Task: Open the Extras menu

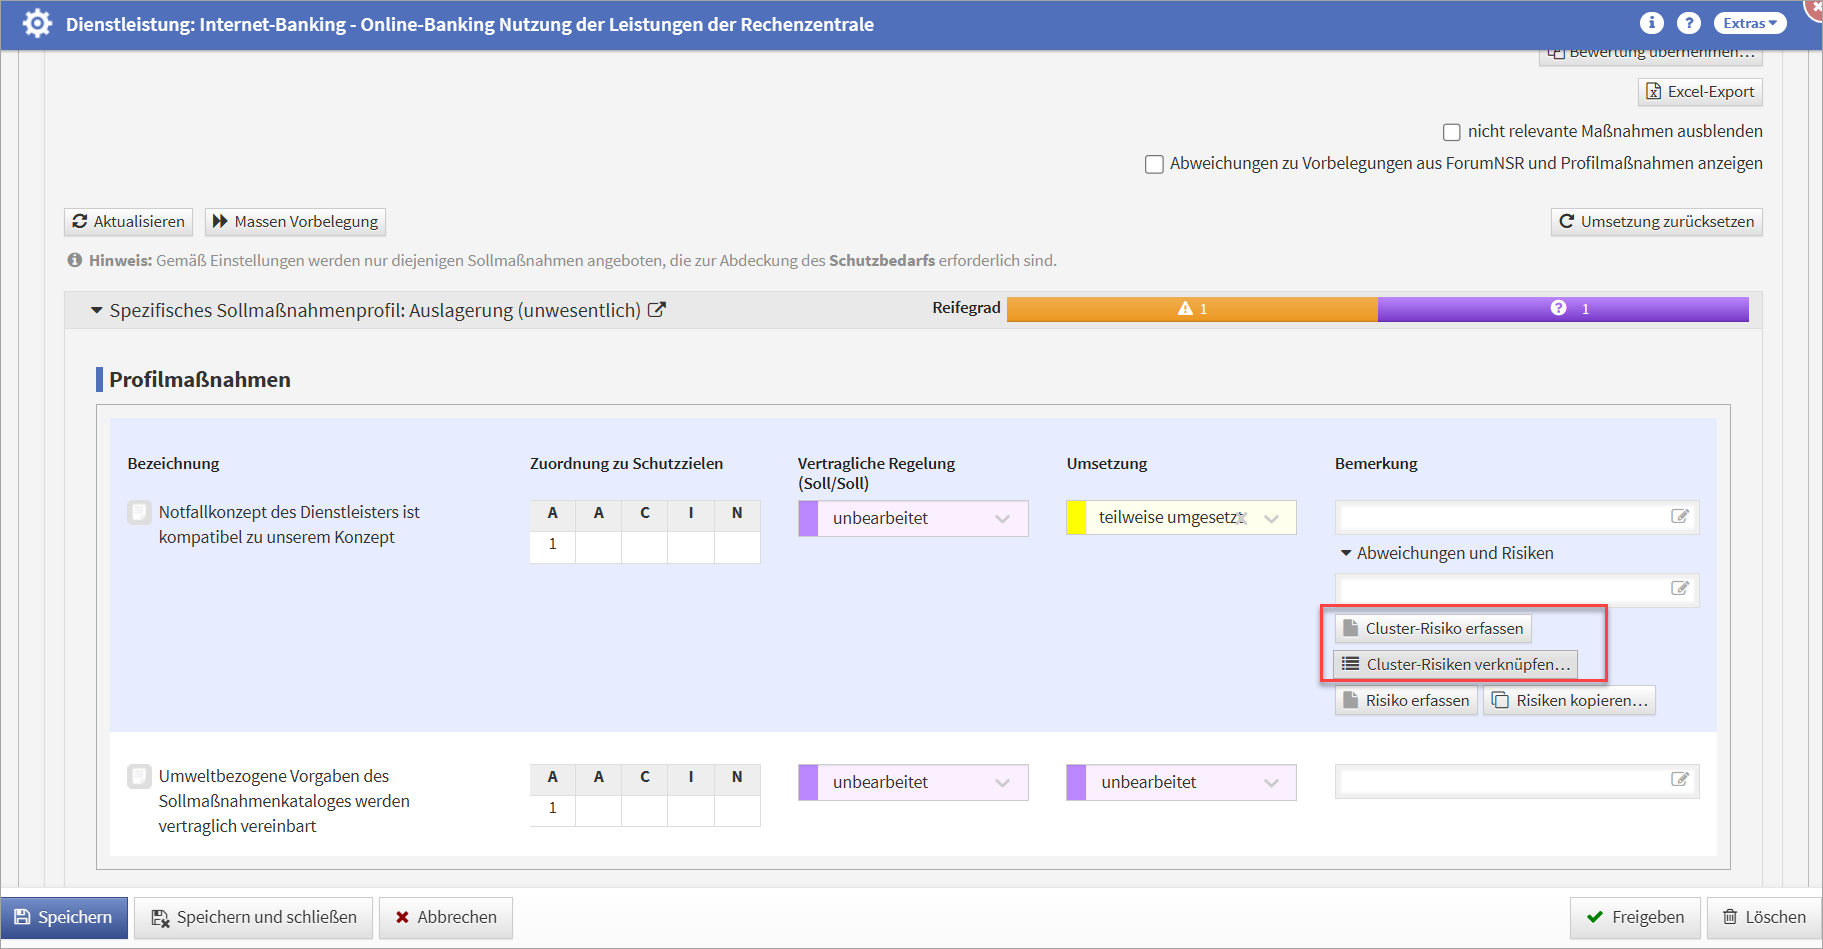Action: coord(1749,23)
